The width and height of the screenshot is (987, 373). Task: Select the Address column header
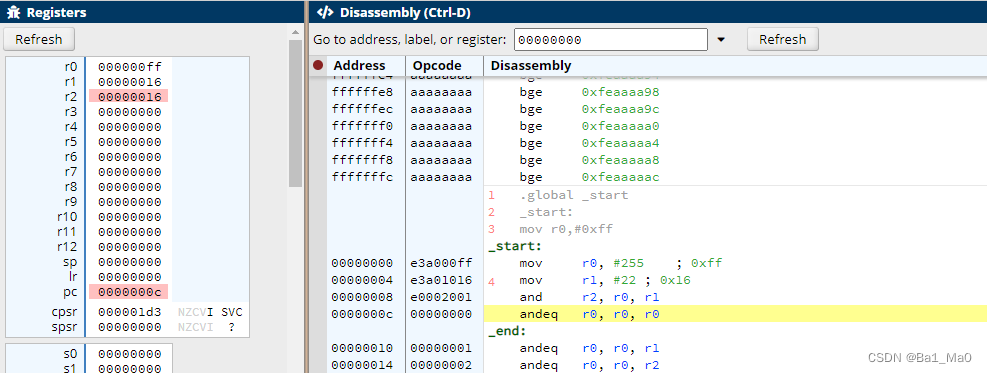(359, 65)
